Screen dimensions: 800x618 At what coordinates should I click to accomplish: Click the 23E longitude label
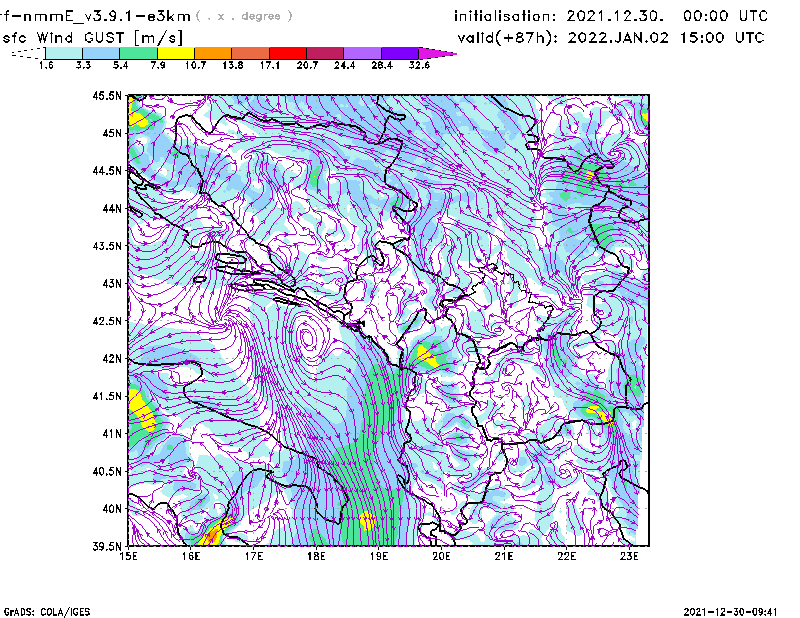[629, 556]
